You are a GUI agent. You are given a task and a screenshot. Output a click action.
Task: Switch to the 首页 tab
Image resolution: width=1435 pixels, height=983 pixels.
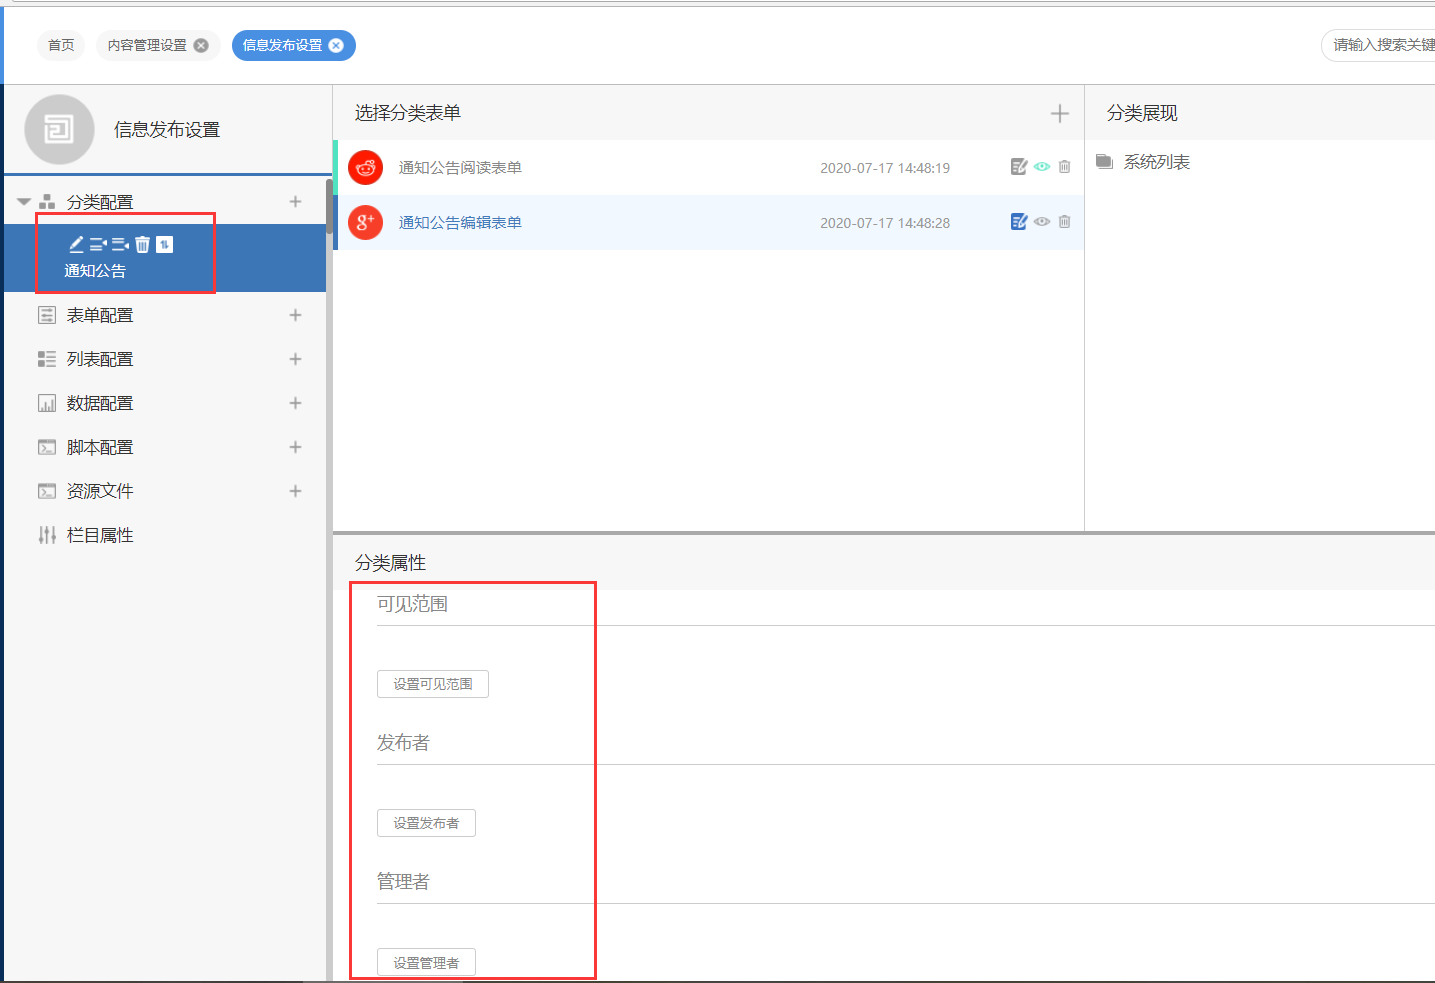pyautogui.click(x=61, y=45)
